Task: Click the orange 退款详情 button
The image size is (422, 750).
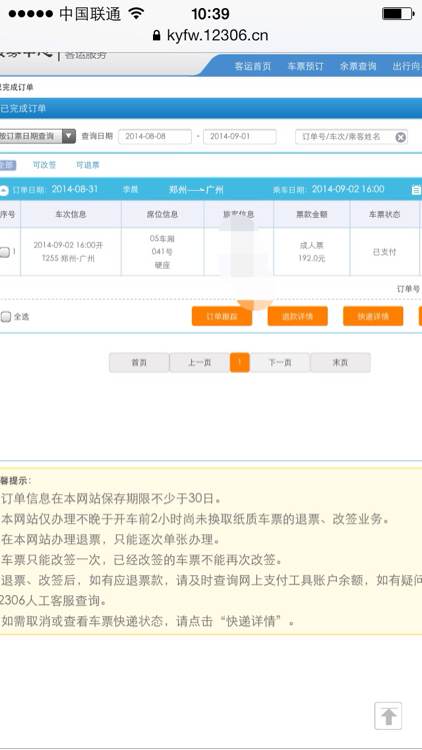Action: click(x=298, y=316)
